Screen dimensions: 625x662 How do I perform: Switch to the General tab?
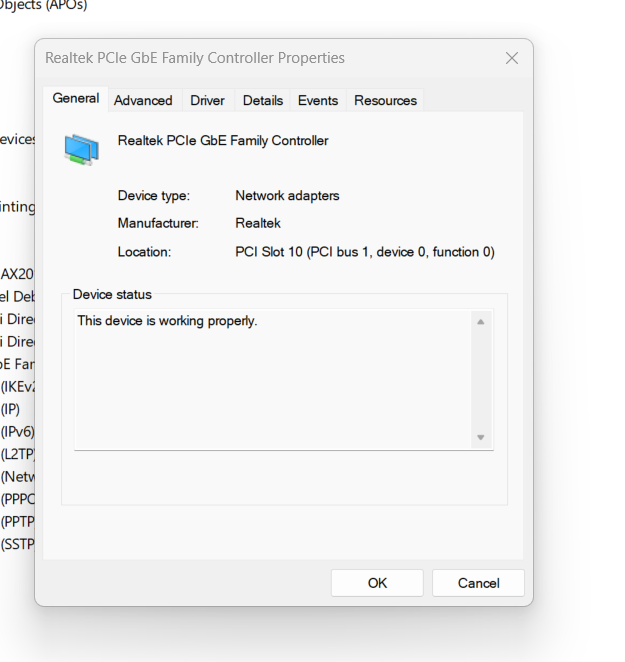76,98
